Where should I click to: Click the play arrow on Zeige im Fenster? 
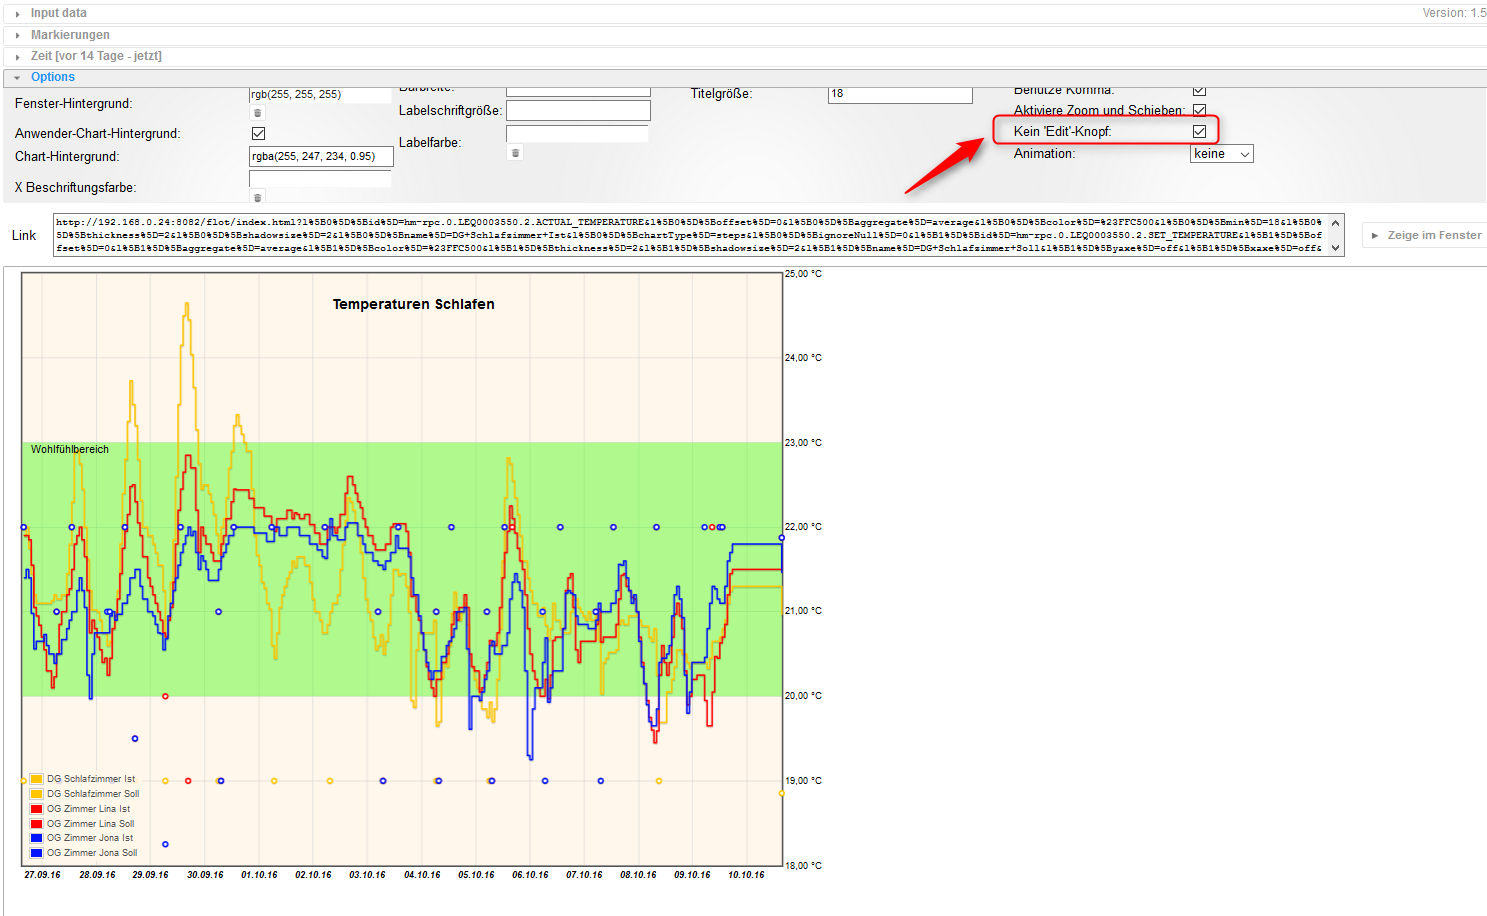point(1375,236)
